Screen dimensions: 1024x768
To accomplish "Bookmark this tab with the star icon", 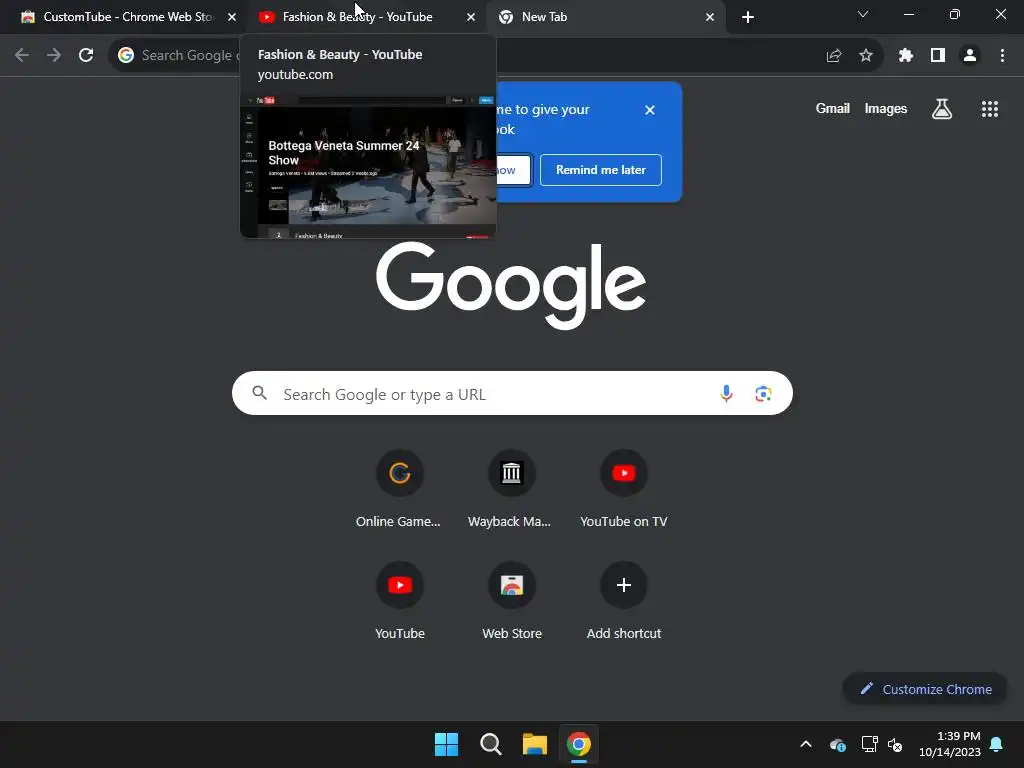I will click(866, 56).
